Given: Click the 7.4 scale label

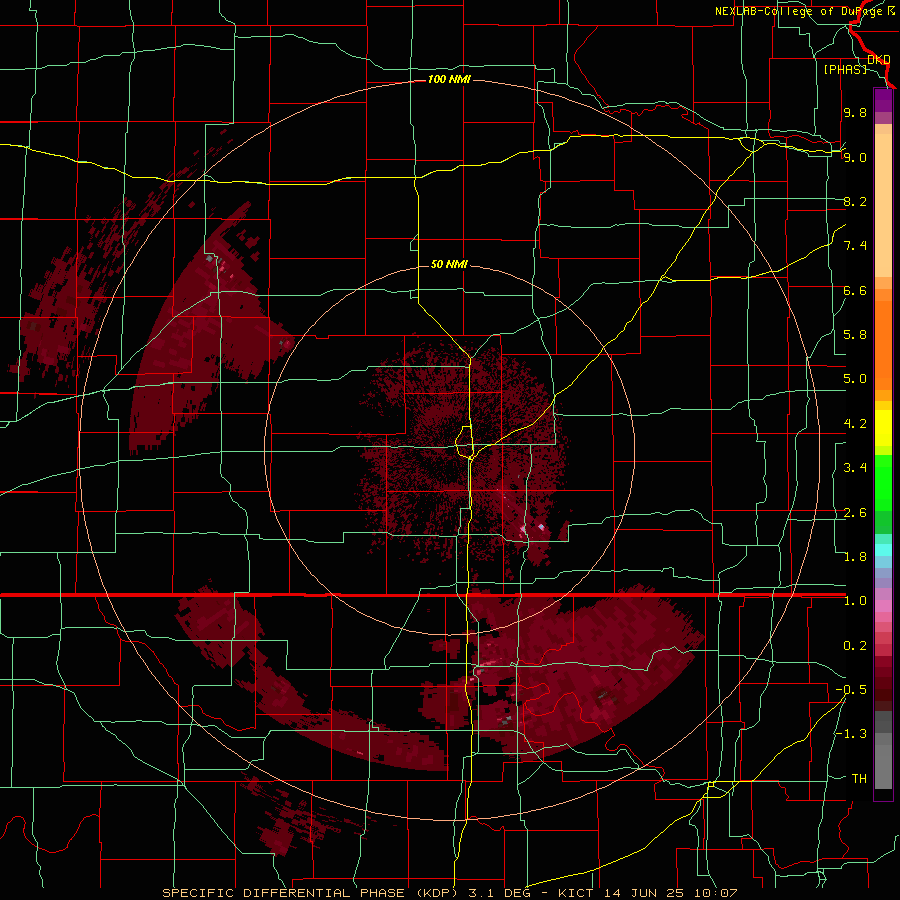Looking at the screenshot, I should pos(855,246).
